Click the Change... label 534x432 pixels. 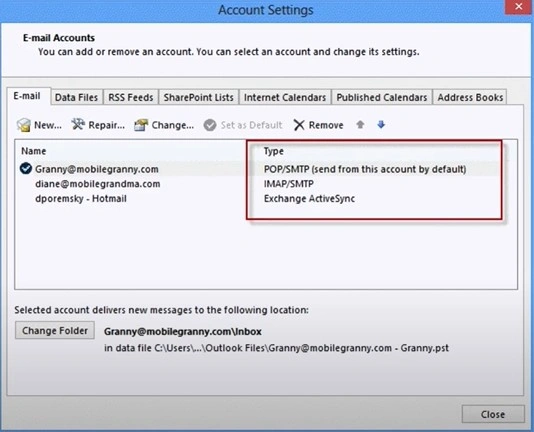[x=173, y=125]
